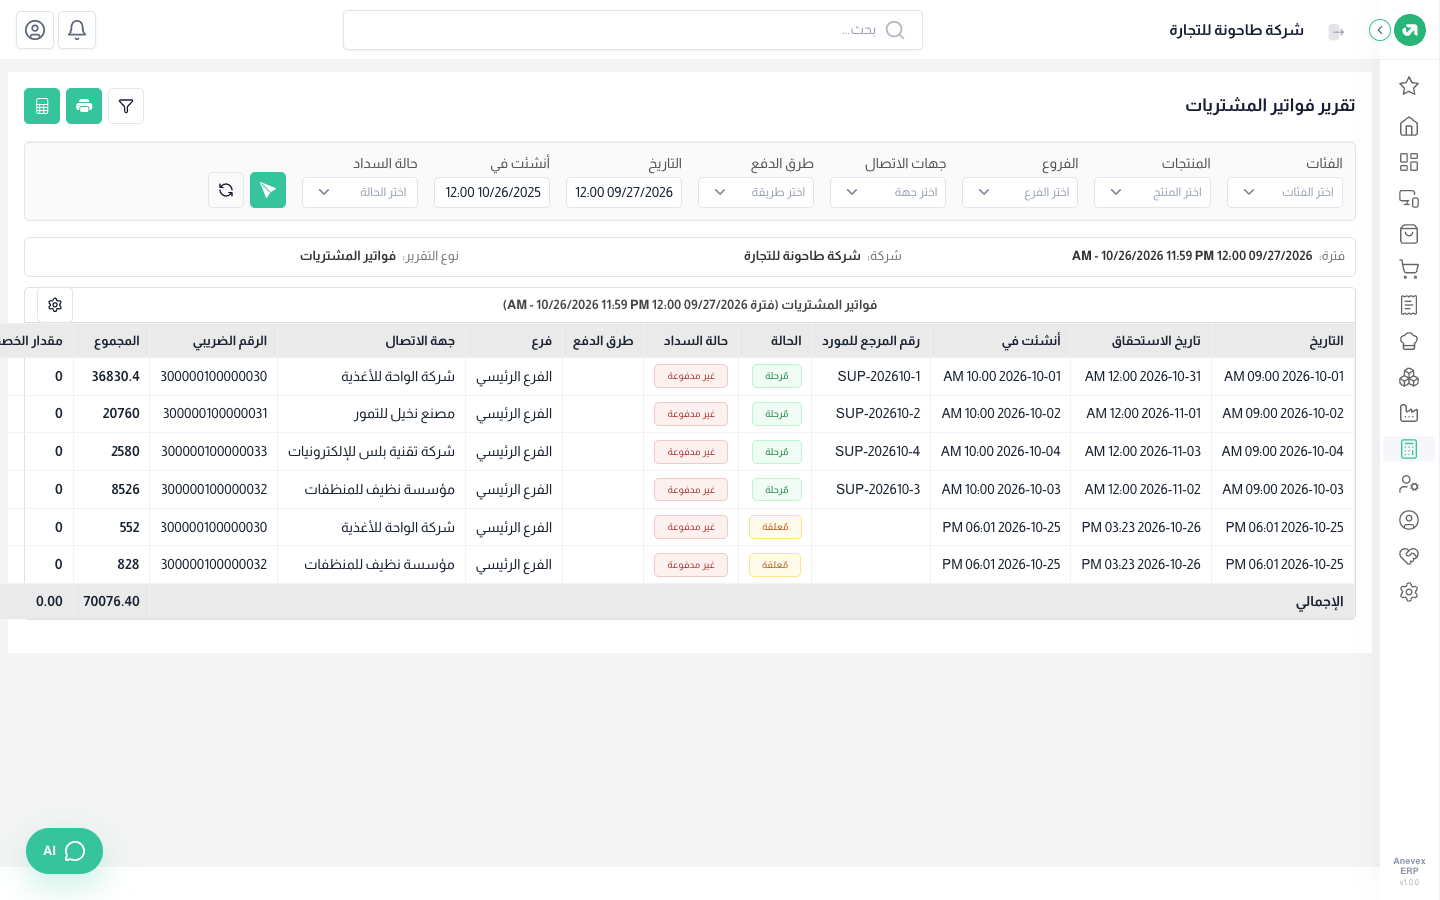Expand the الفئات categories dropdown
Screen dimensions: 1440x900
tap(1285, 192)
